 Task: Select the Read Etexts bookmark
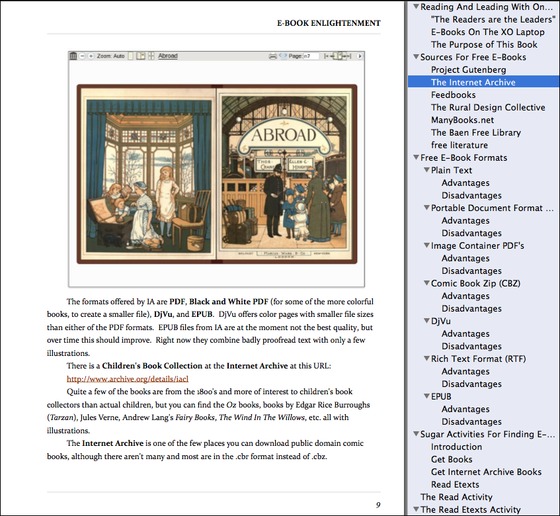click(x=455, y=484)
